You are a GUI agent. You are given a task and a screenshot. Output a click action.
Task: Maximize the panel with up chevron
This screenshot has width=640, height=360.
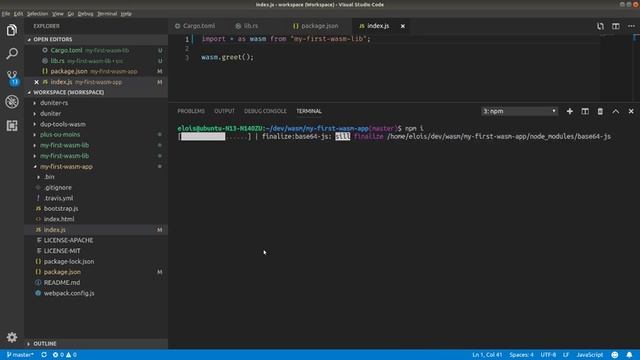pos(616,111)
